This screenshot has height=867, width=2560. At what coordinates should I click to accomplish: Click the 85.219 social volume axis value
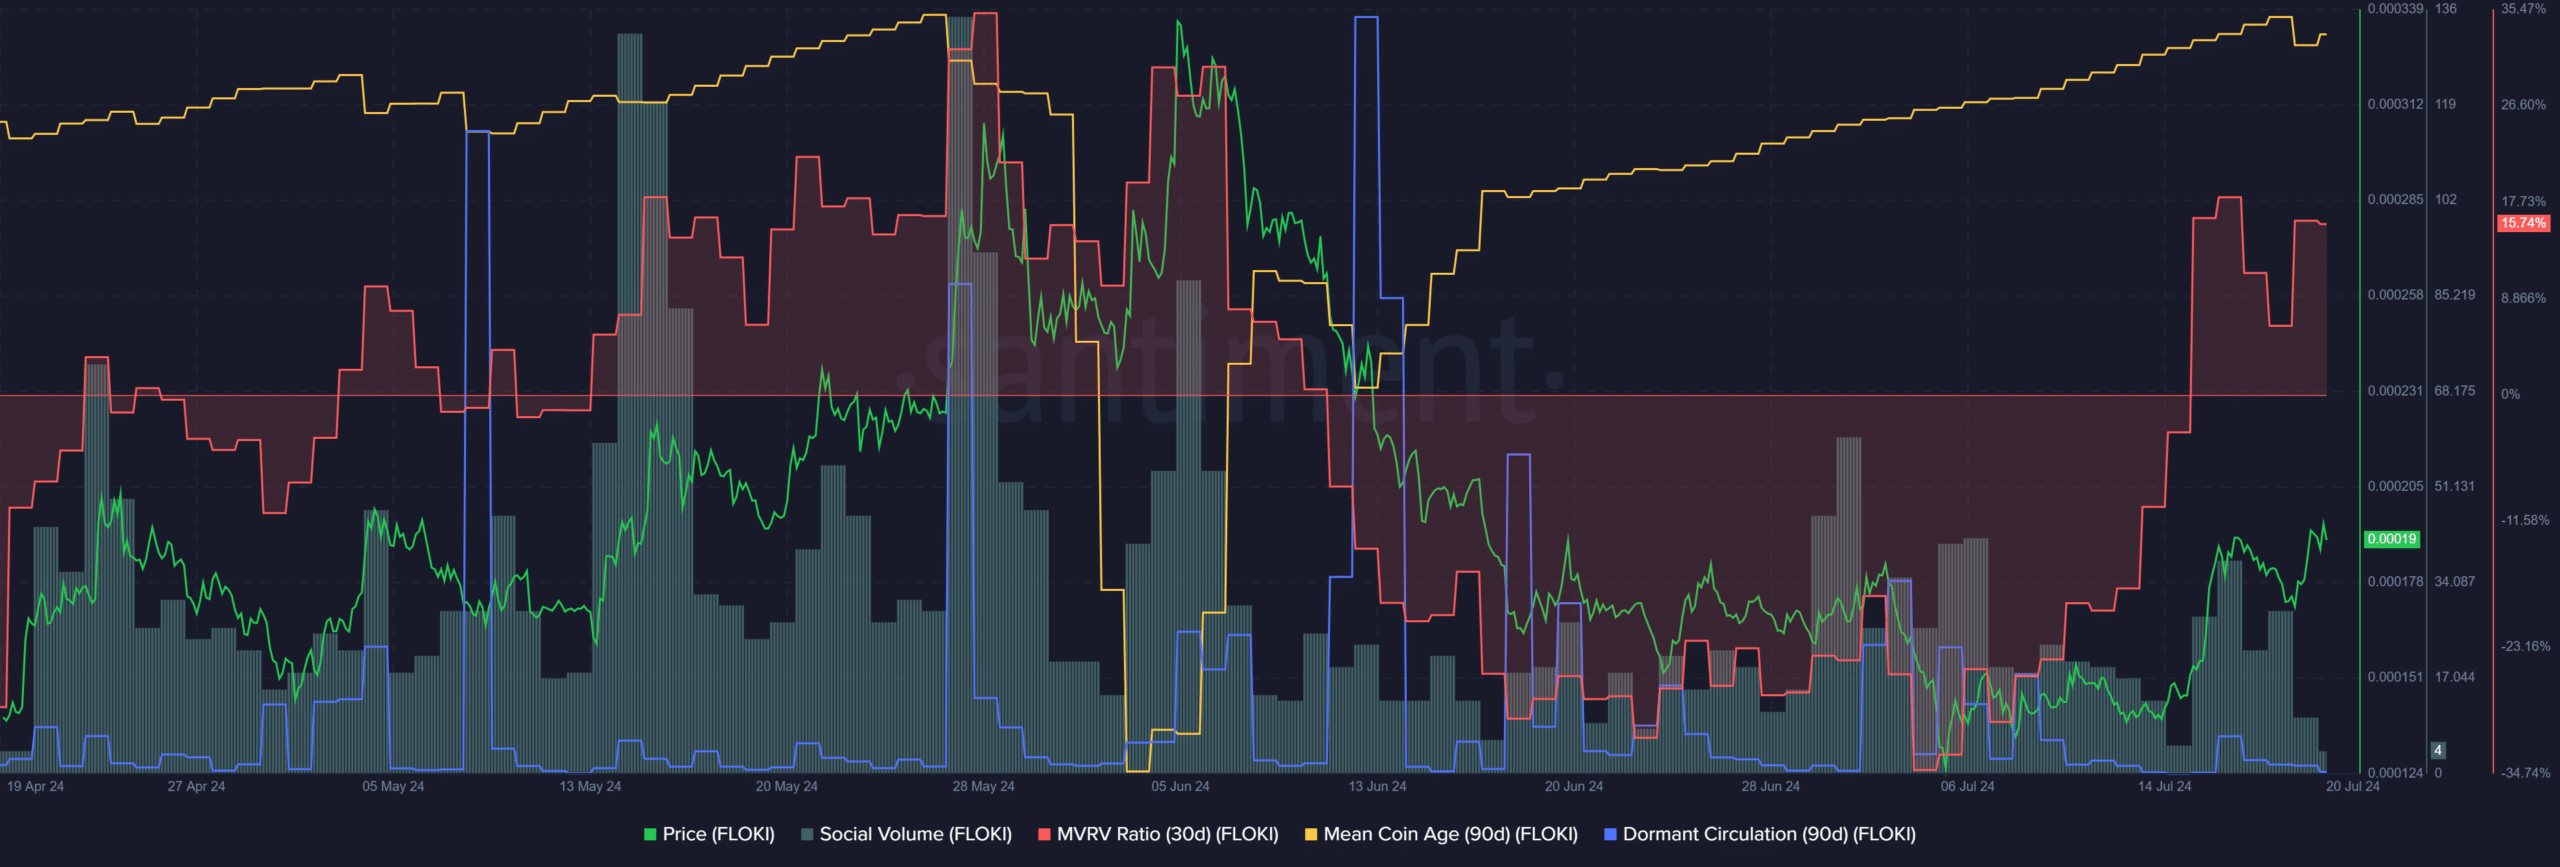(2455, 295)
